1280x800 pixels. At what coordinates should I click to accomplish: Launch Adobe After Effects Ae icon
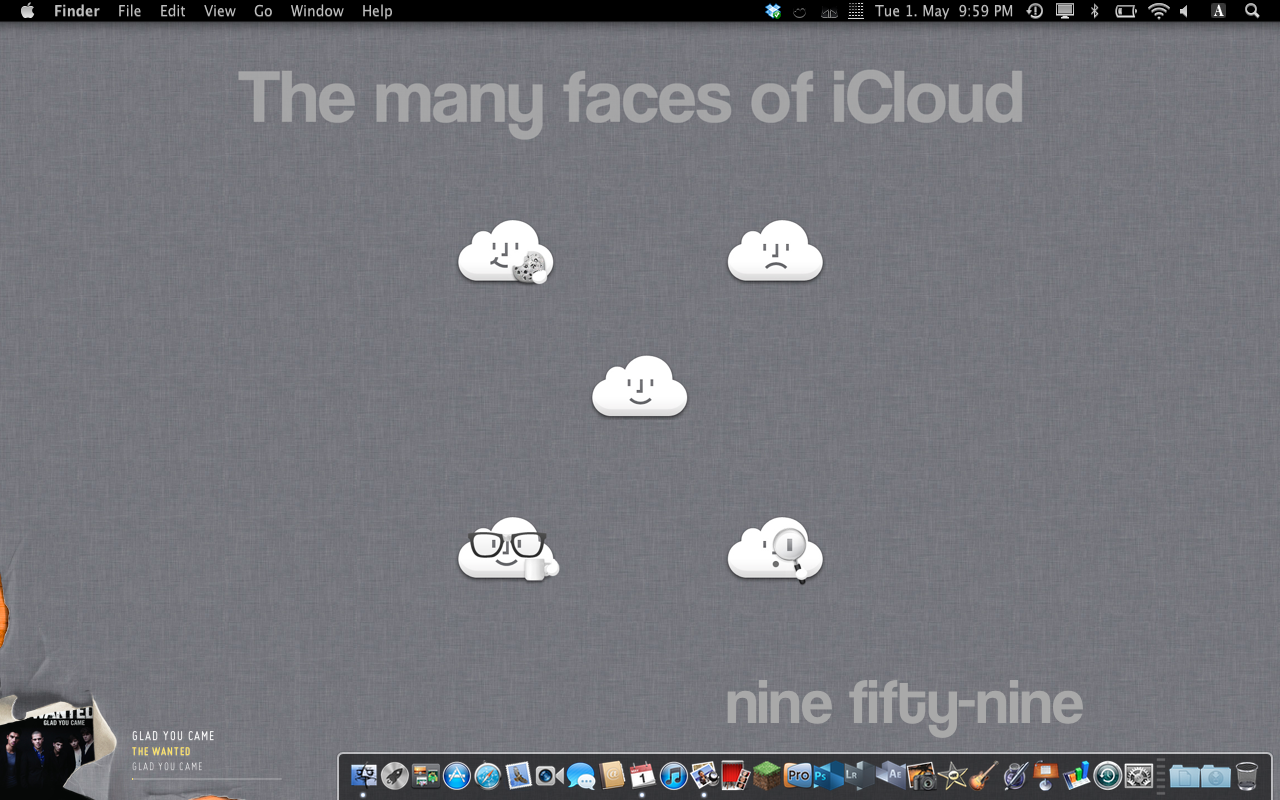(x=890, y=775)
